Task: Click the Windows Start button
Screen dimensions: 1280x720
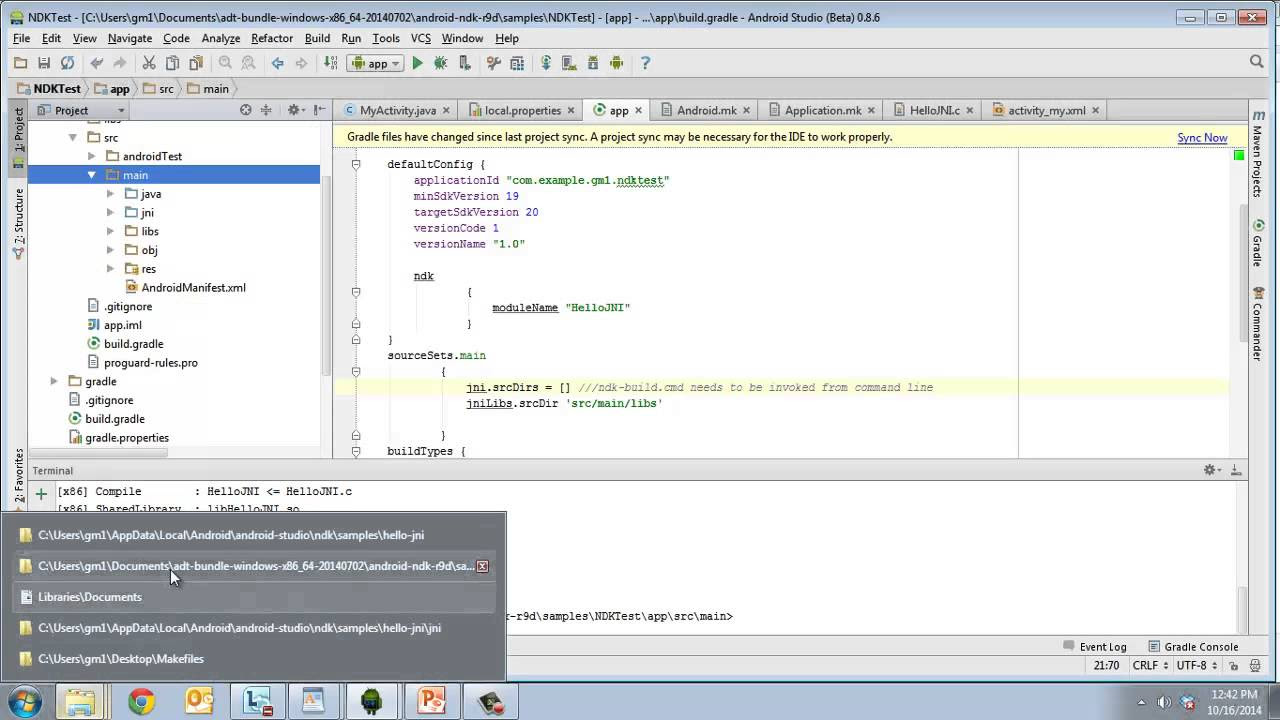Action: 24,702
